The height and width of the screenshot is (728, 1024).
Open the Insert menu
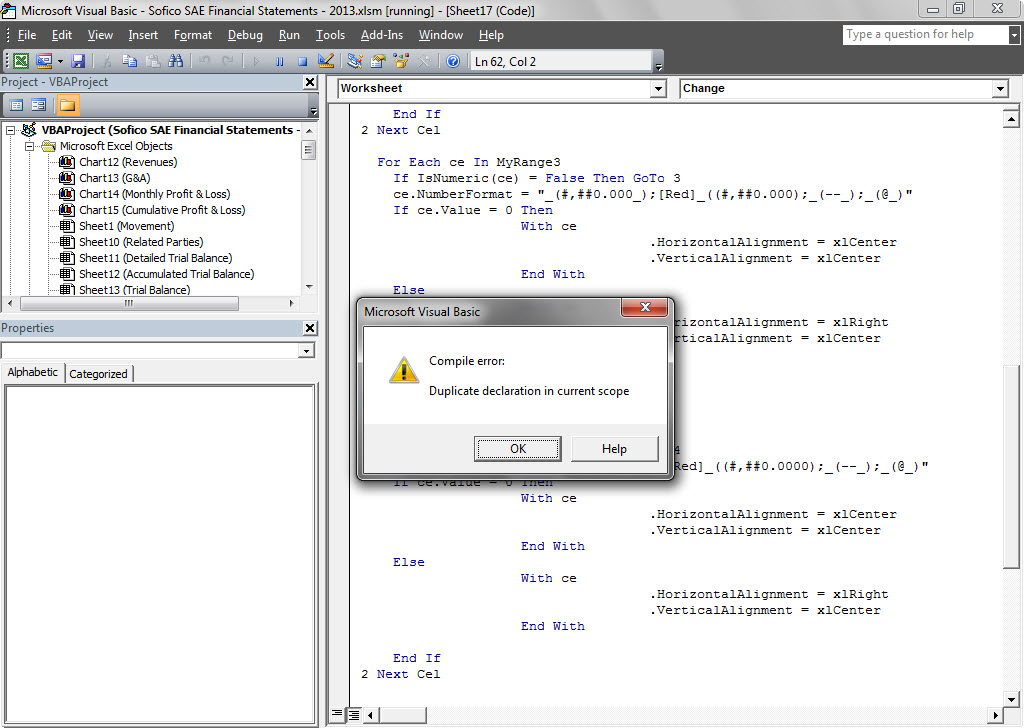[143, 35]
